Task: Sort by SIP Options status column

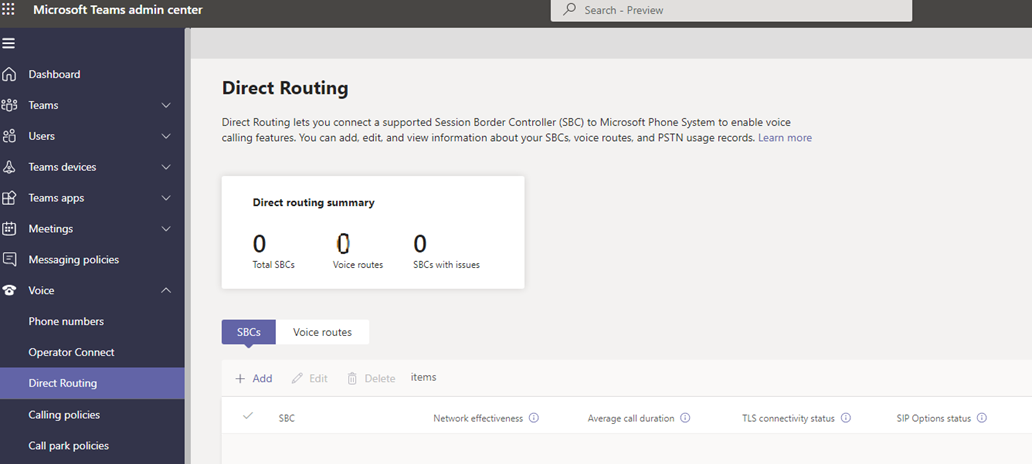Action: click(x=933, y=419)
